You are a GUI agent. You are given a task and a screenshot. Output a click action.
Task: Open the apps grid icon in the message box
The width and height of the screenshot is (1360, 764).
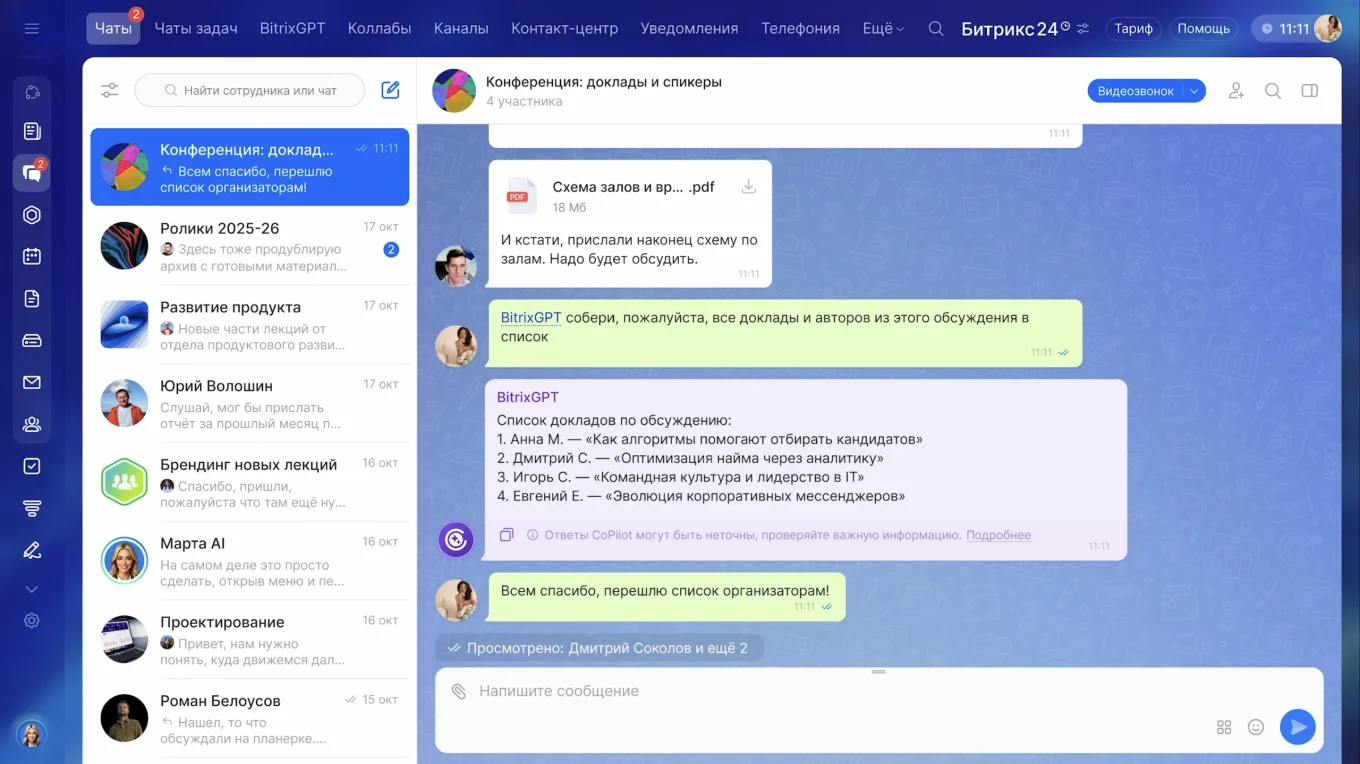click(1224, 727)
